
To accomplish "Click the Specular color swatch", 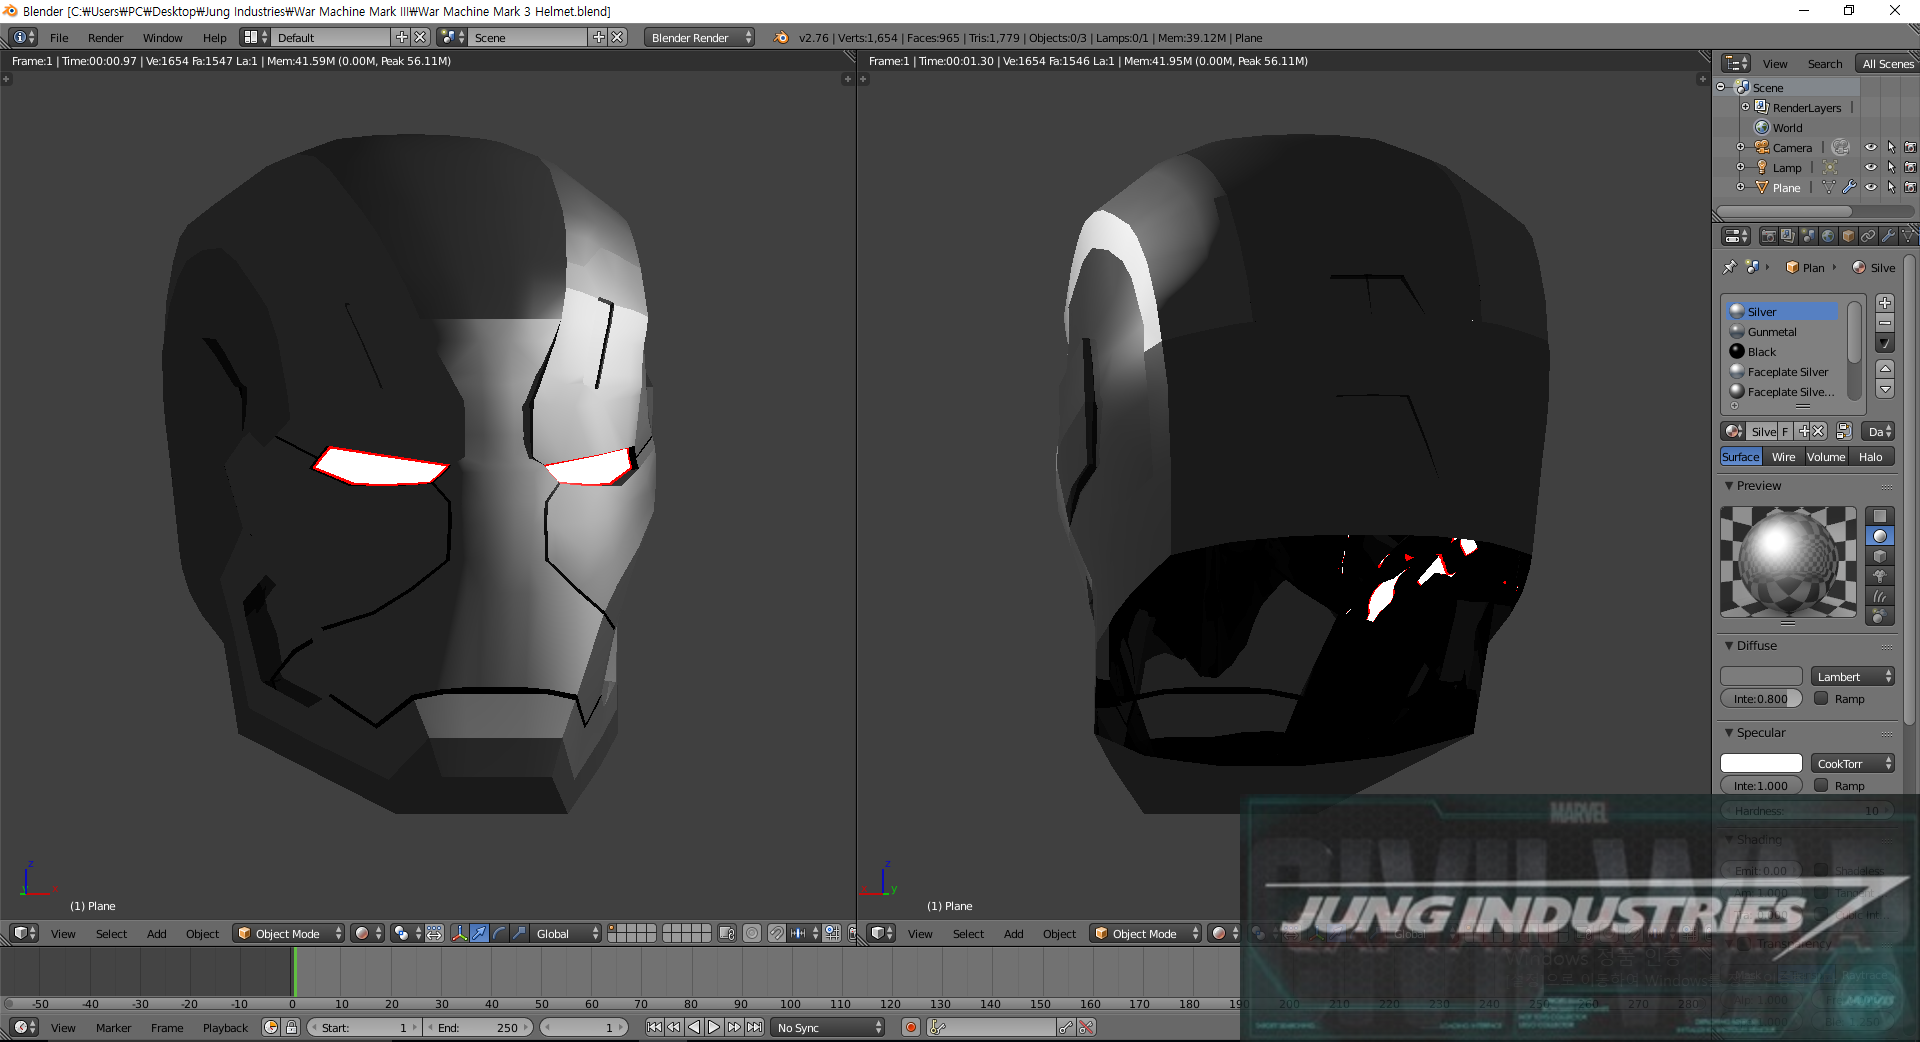I will pos(1761,763).
